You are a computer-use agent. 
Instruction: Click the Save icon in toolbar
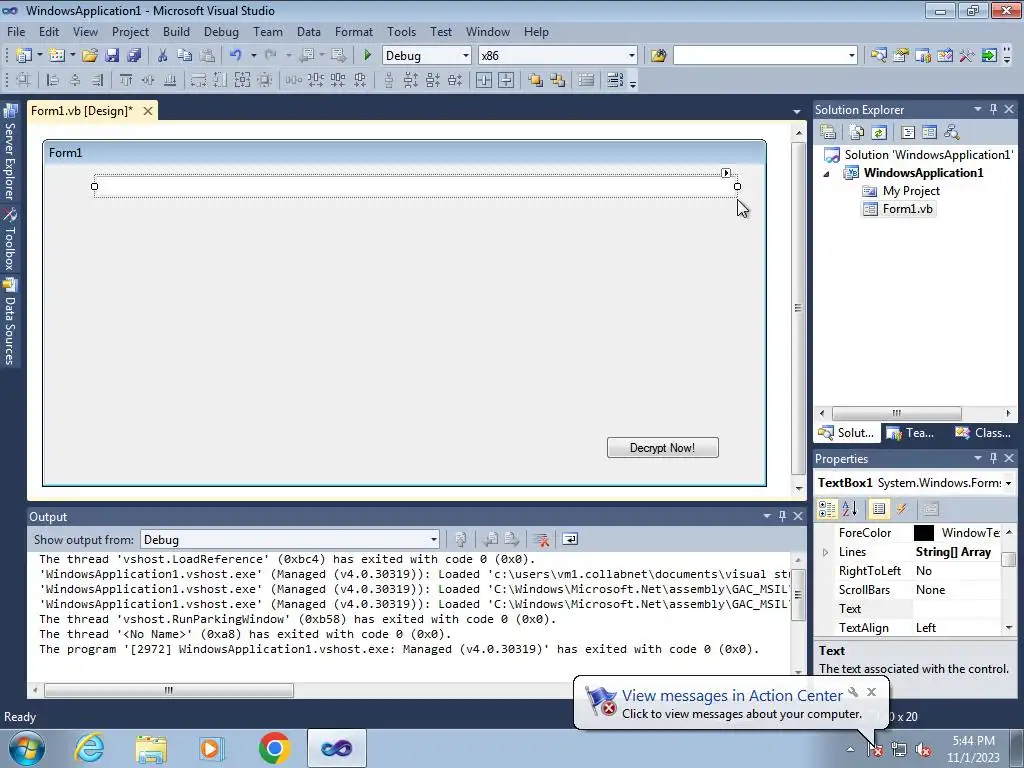[112, 56]
